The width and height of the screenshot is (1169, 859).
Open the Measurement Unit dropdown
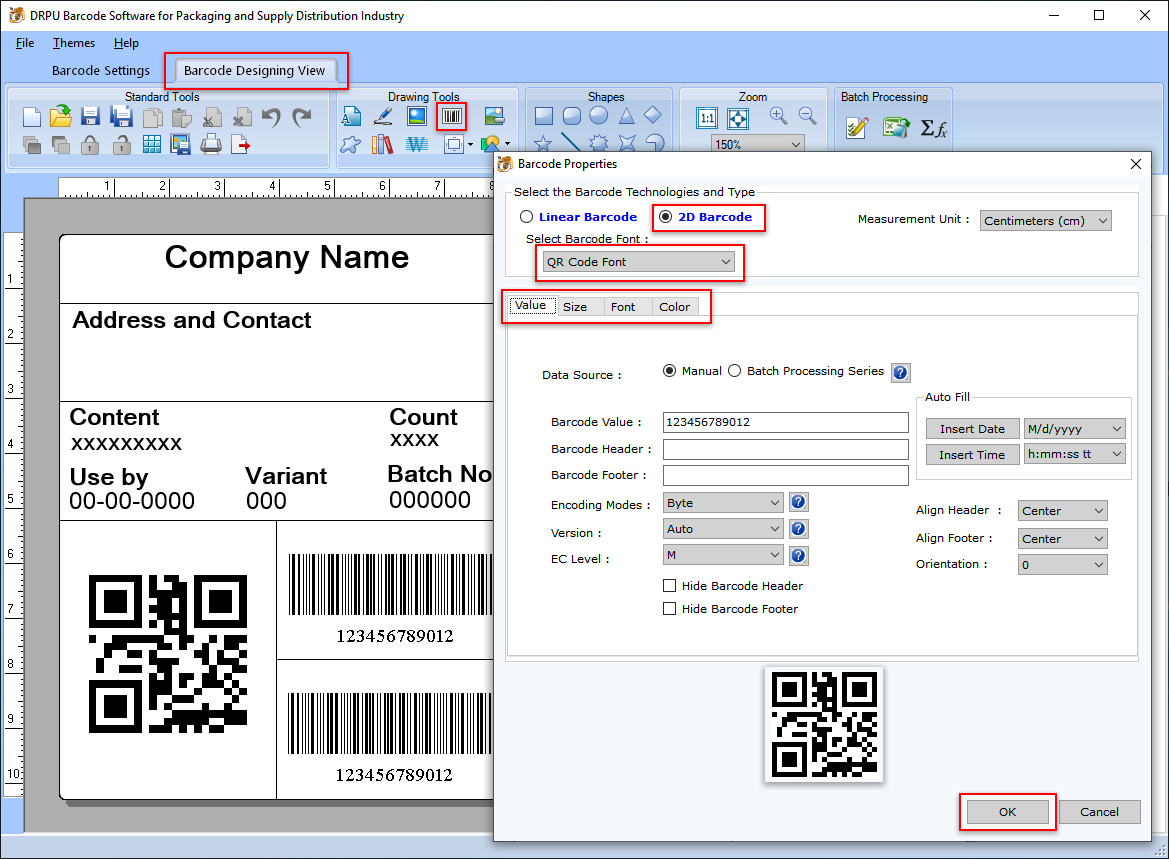click(x=1045, y=221)
